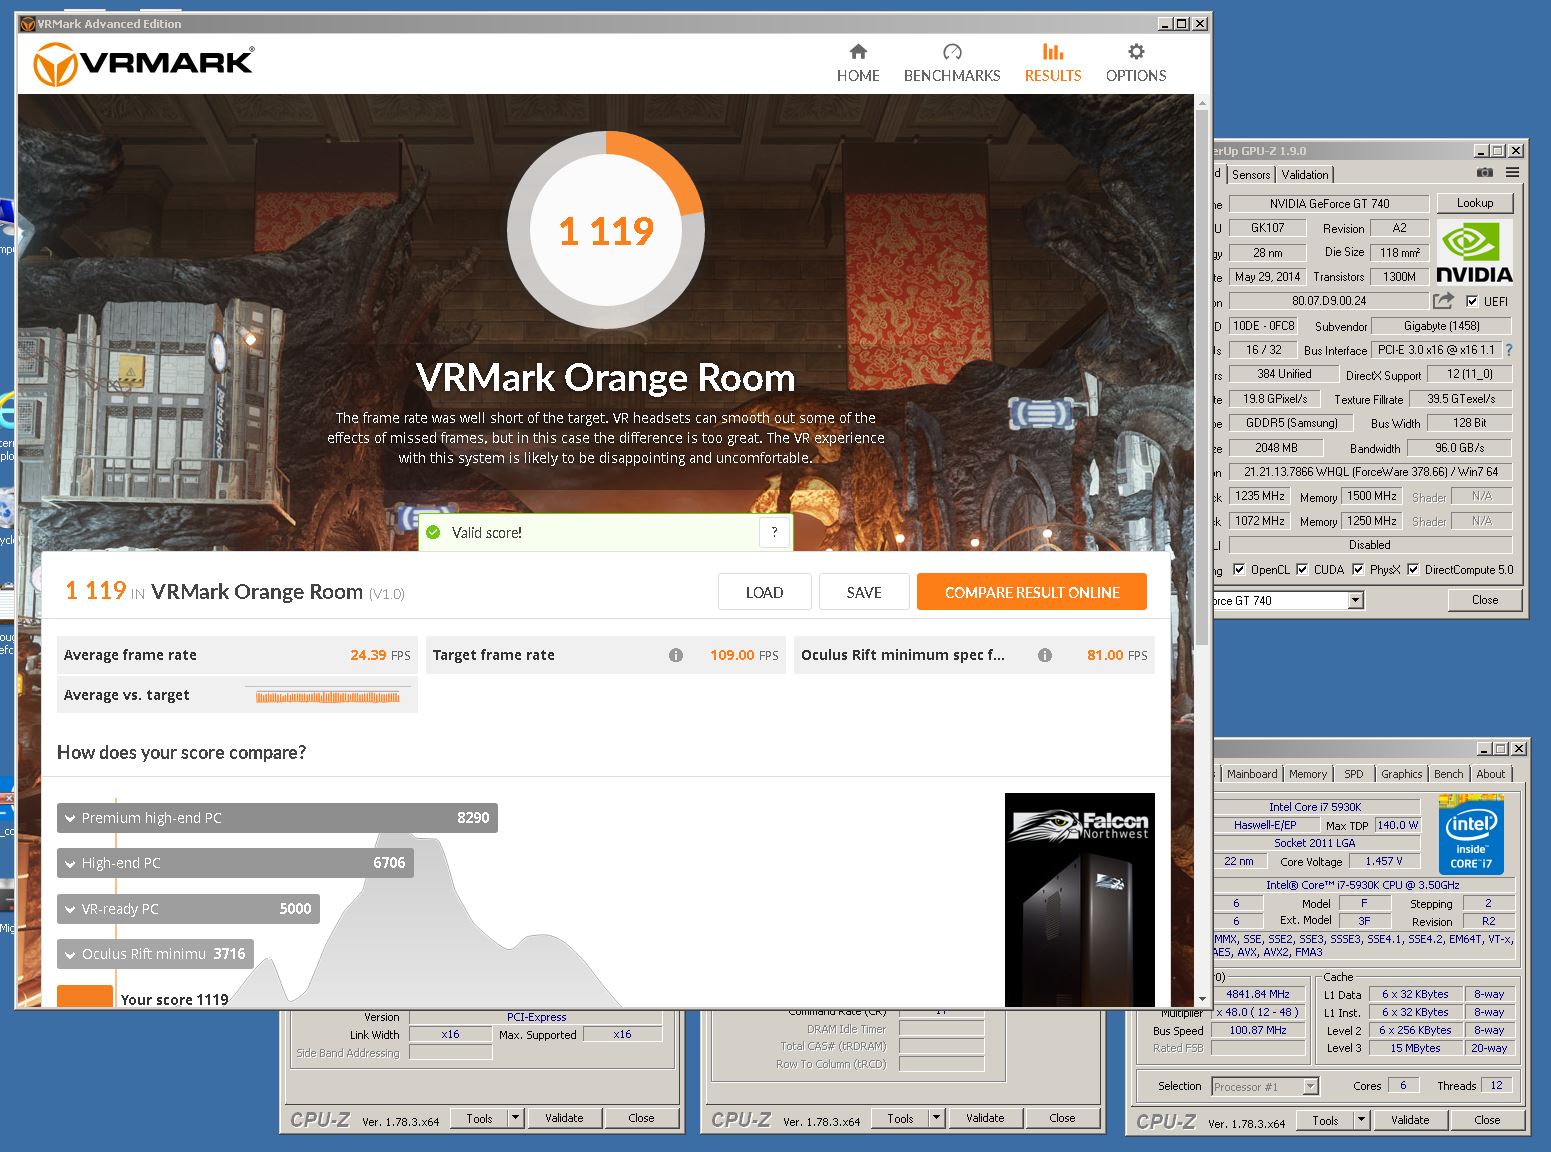This screenshot has width=1551, height=1152.
Task: Open the Benchmarks gauge icon tab
Action: tap(952, 52)
